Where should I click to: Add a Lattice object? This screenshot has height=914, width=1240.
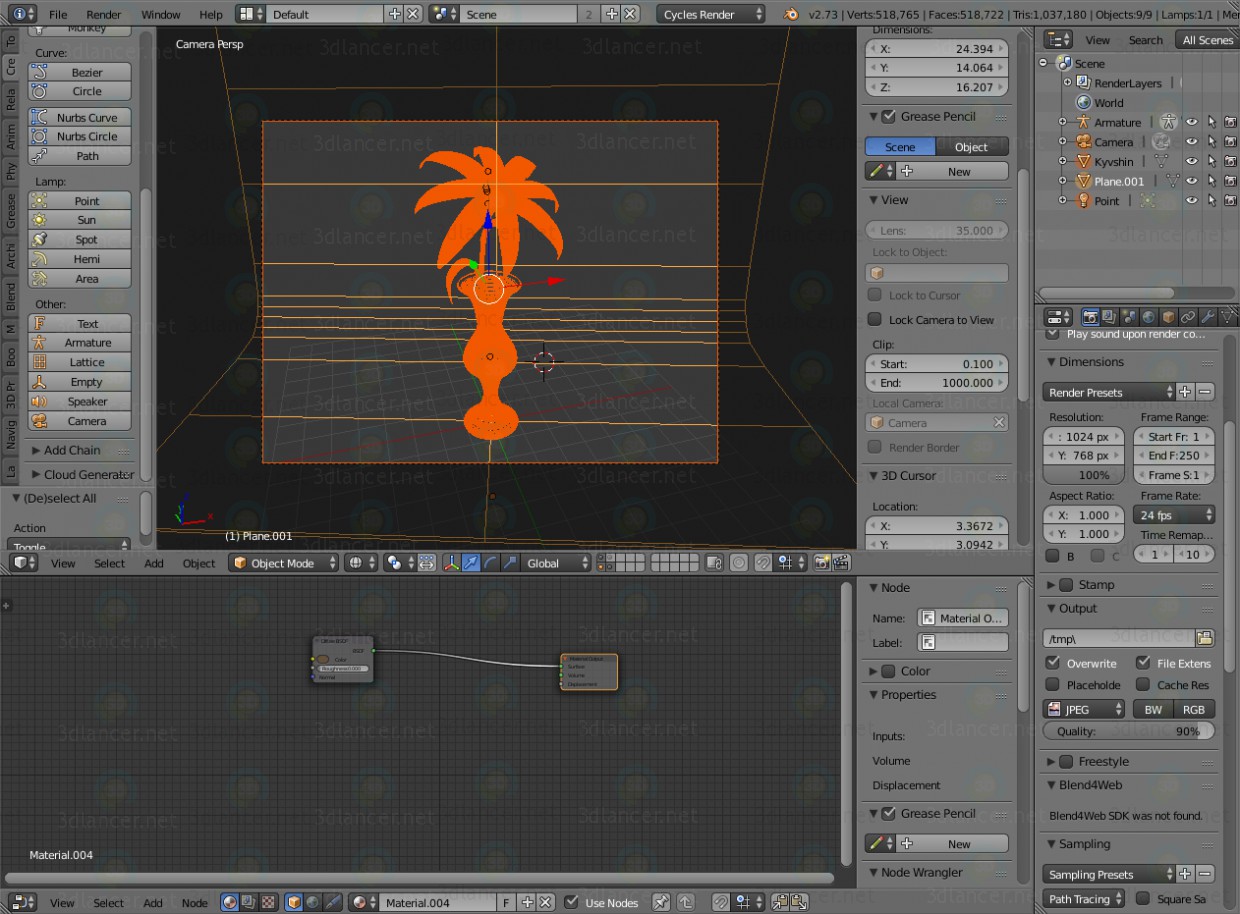[x=80, y=362]
